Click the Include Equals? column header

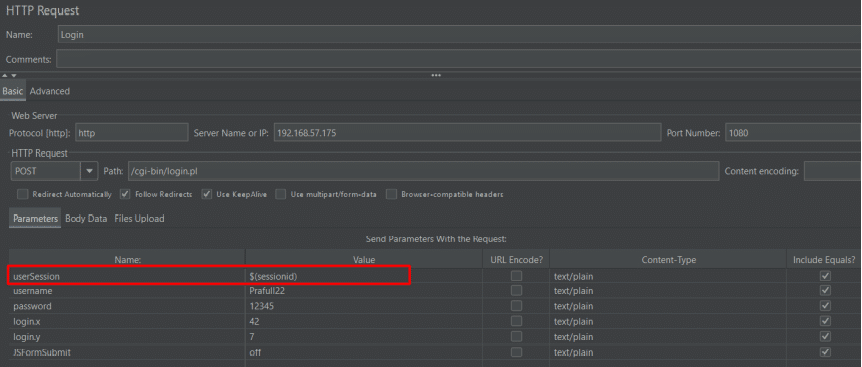(824, 259)
